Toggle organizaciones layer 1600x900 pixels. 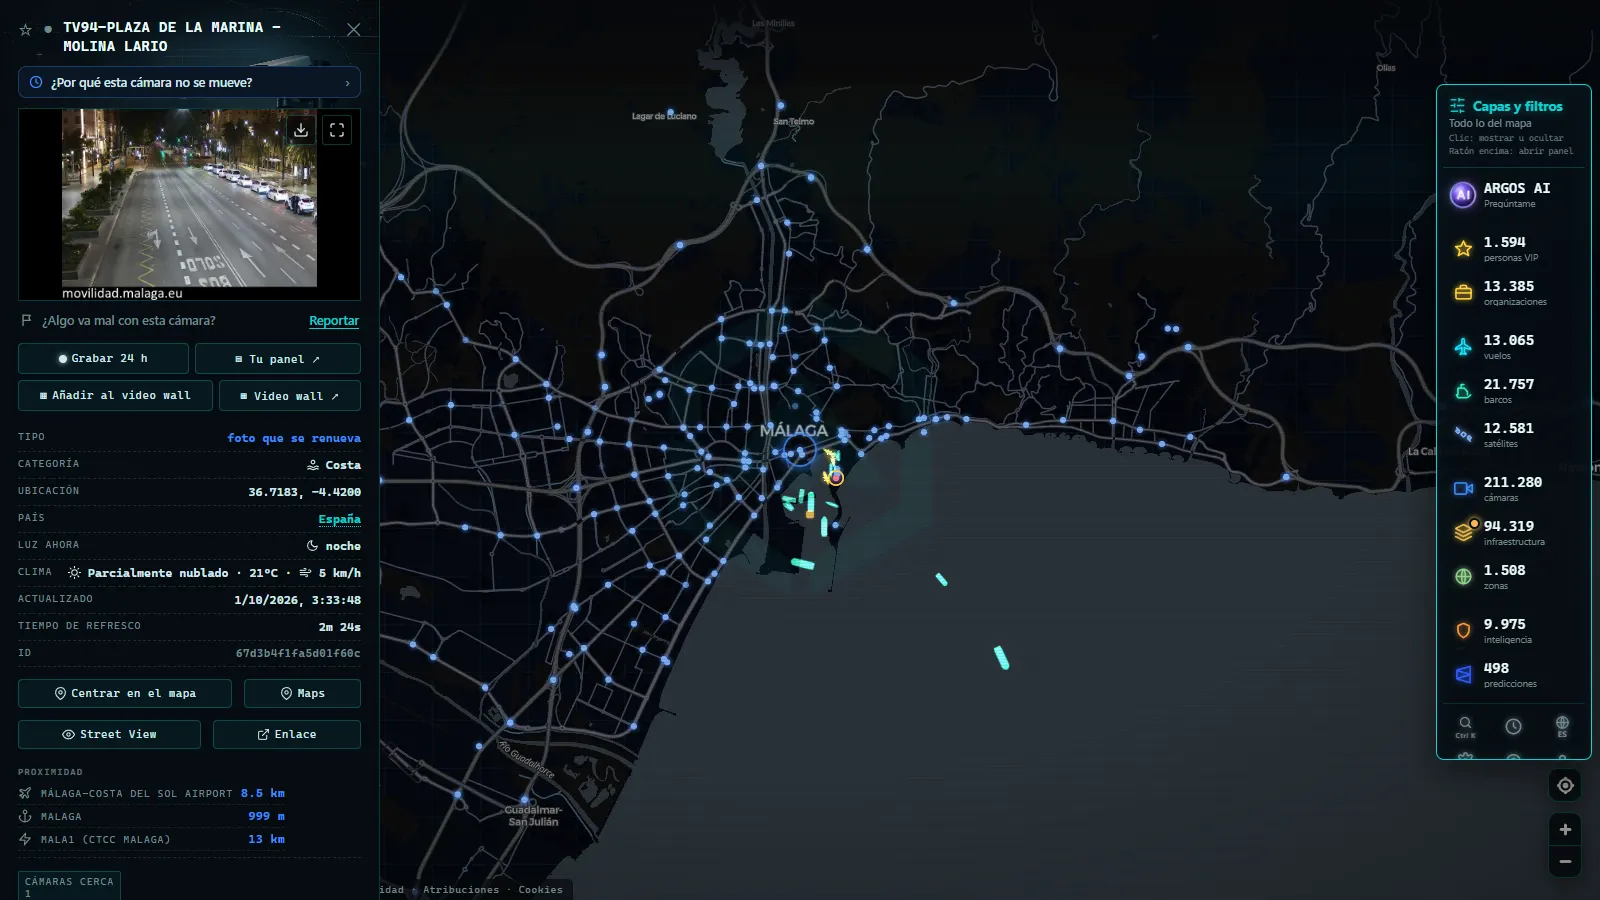(1514, 293)
